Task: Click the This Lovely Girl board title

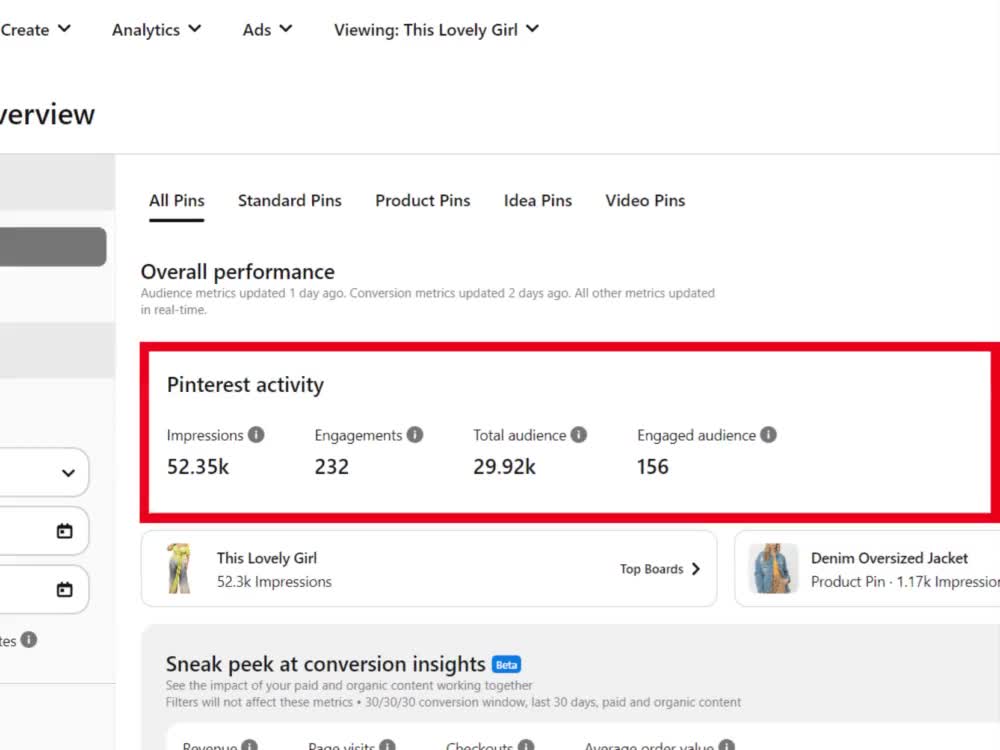Action: (267, 559)
